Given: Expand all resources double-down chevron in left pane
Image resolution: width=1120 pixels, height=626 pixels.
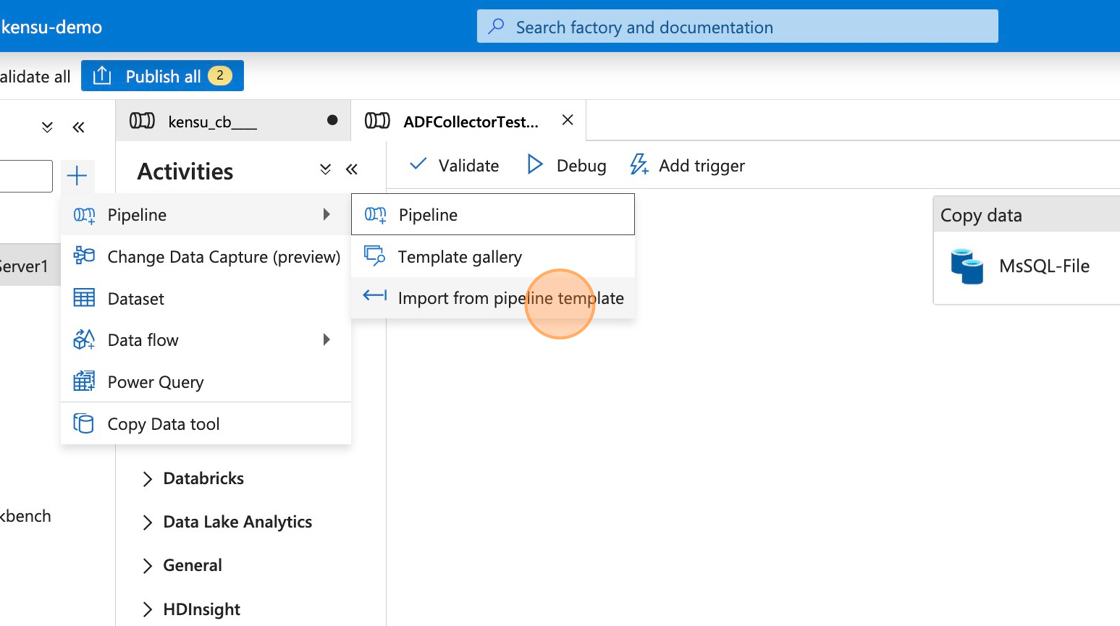Looking at the screenshot, I should [47, 127].
